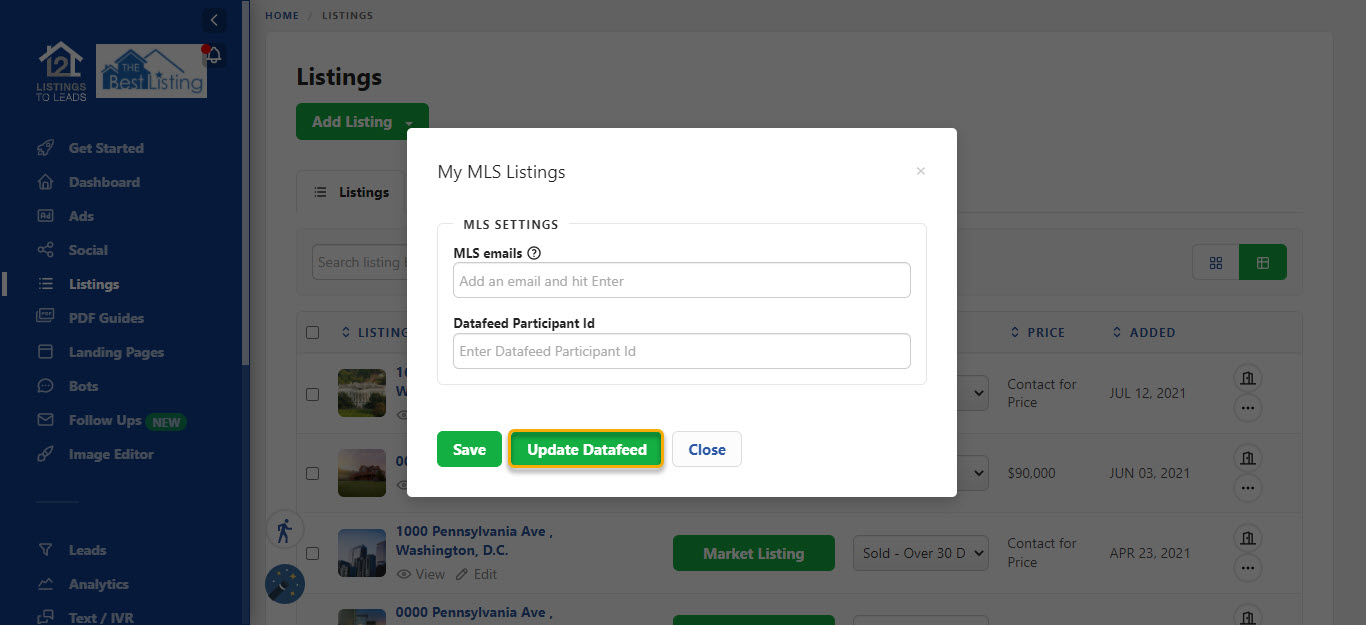Open status dropdown for JUL 12, 2021 listing
Viewport: 1366px width, 625px height.
(x=972, y=393)
